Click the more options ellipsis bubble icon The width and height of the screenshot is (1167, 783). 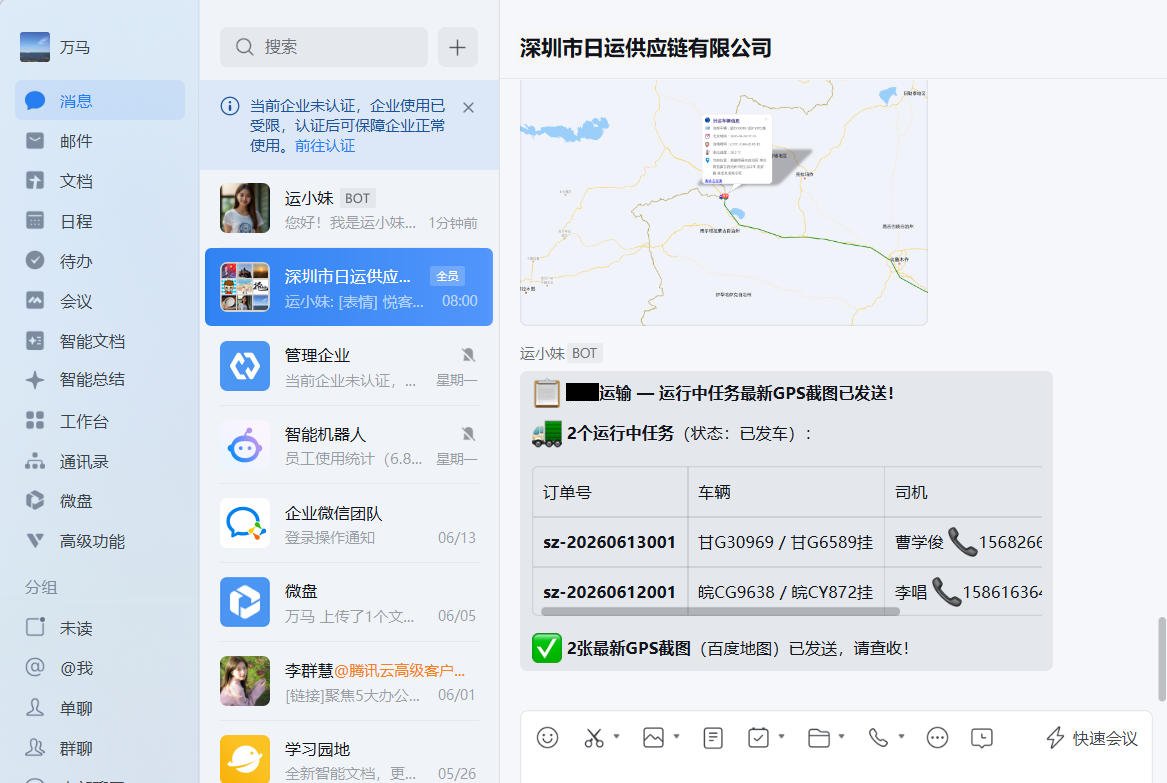tap(937, 738)
